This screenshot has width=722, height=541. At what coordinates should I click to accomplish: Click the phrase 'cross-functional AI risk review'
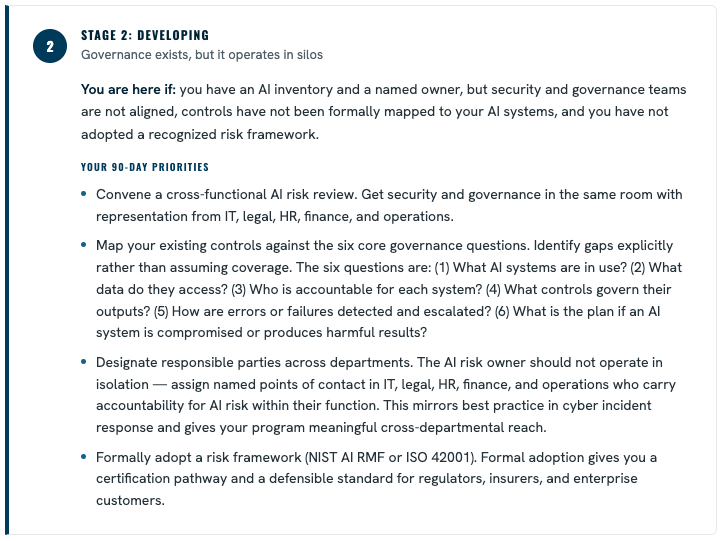pos(261,194)
